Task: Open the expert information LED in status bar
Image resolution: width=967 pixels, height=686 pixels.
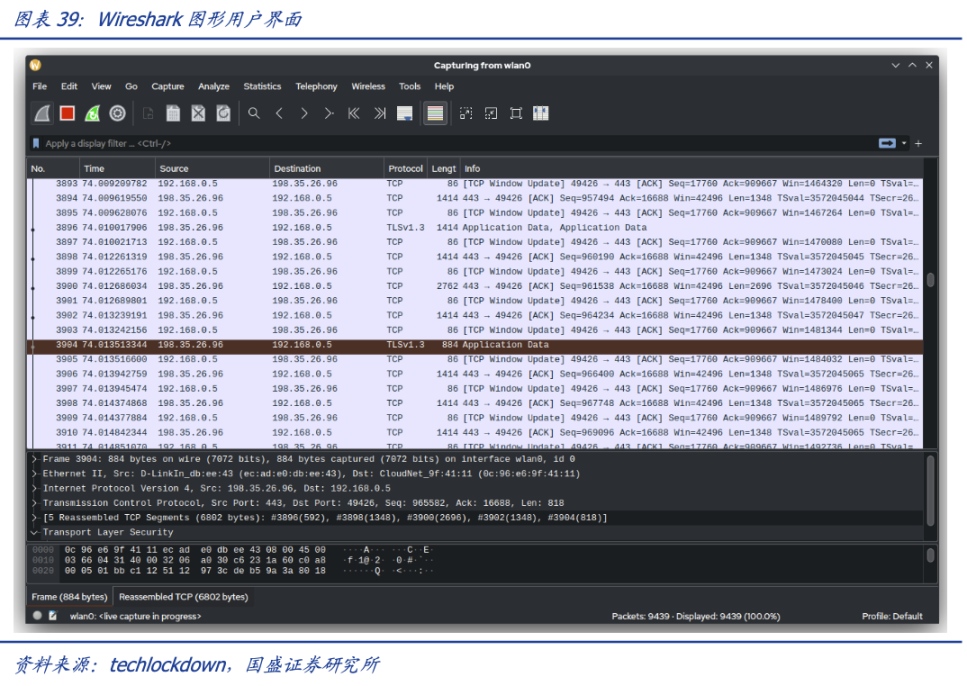Action: click(37, 616)
